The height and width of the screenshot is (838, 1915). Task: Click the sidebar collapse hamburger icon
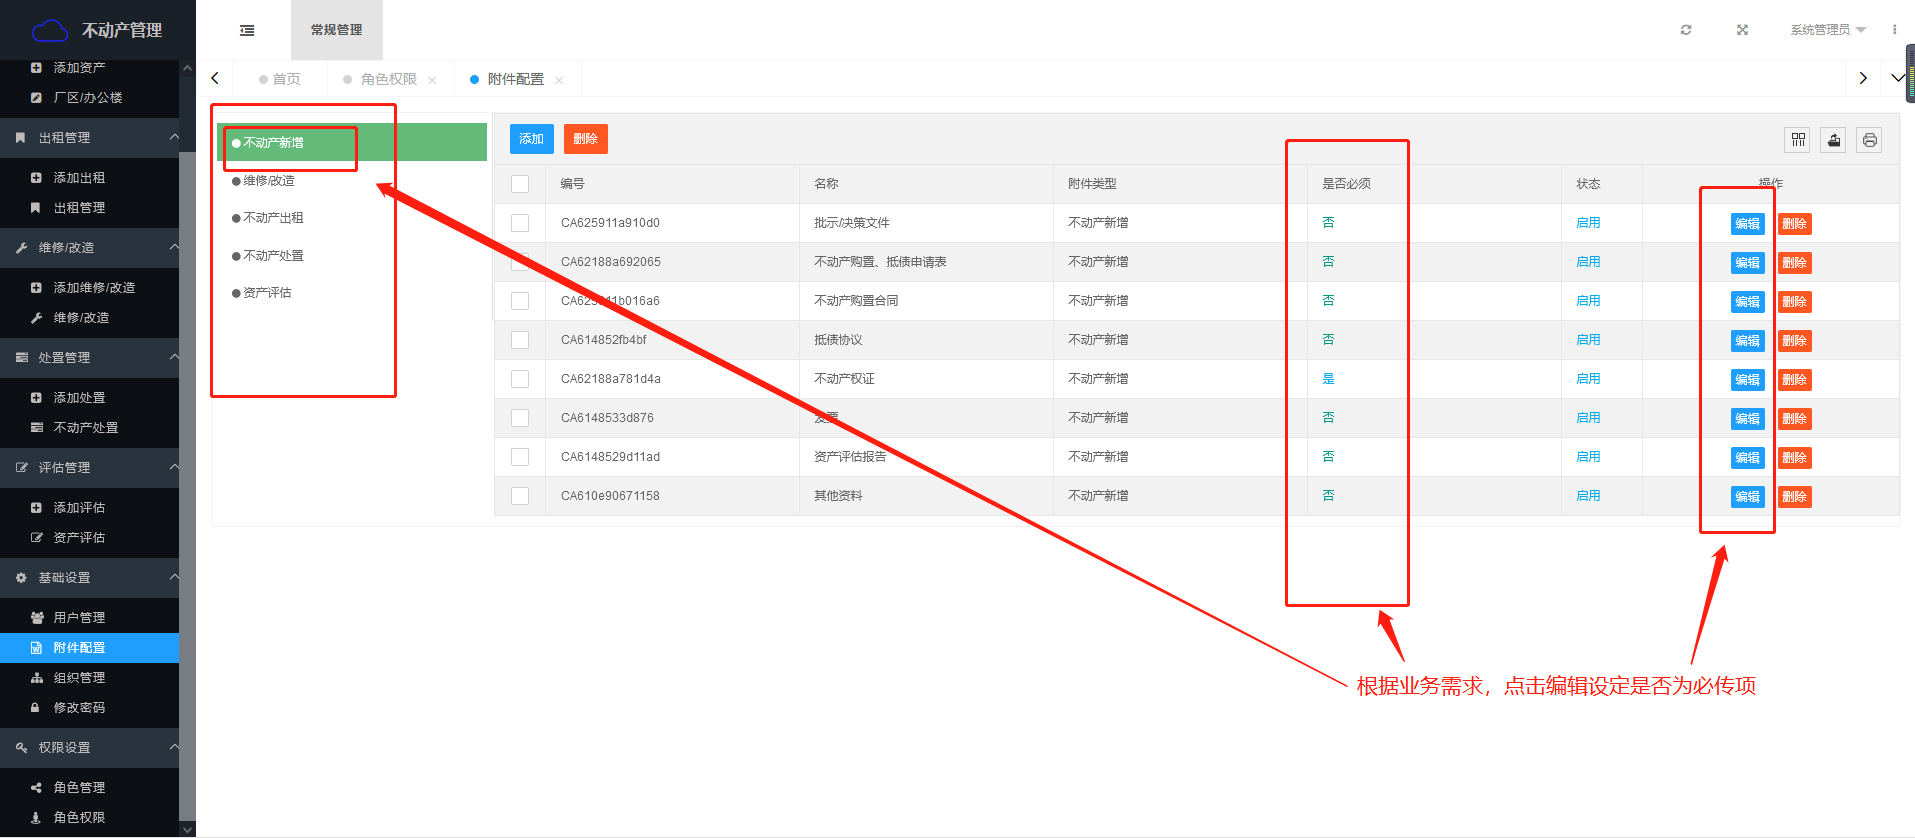point(247,30)
